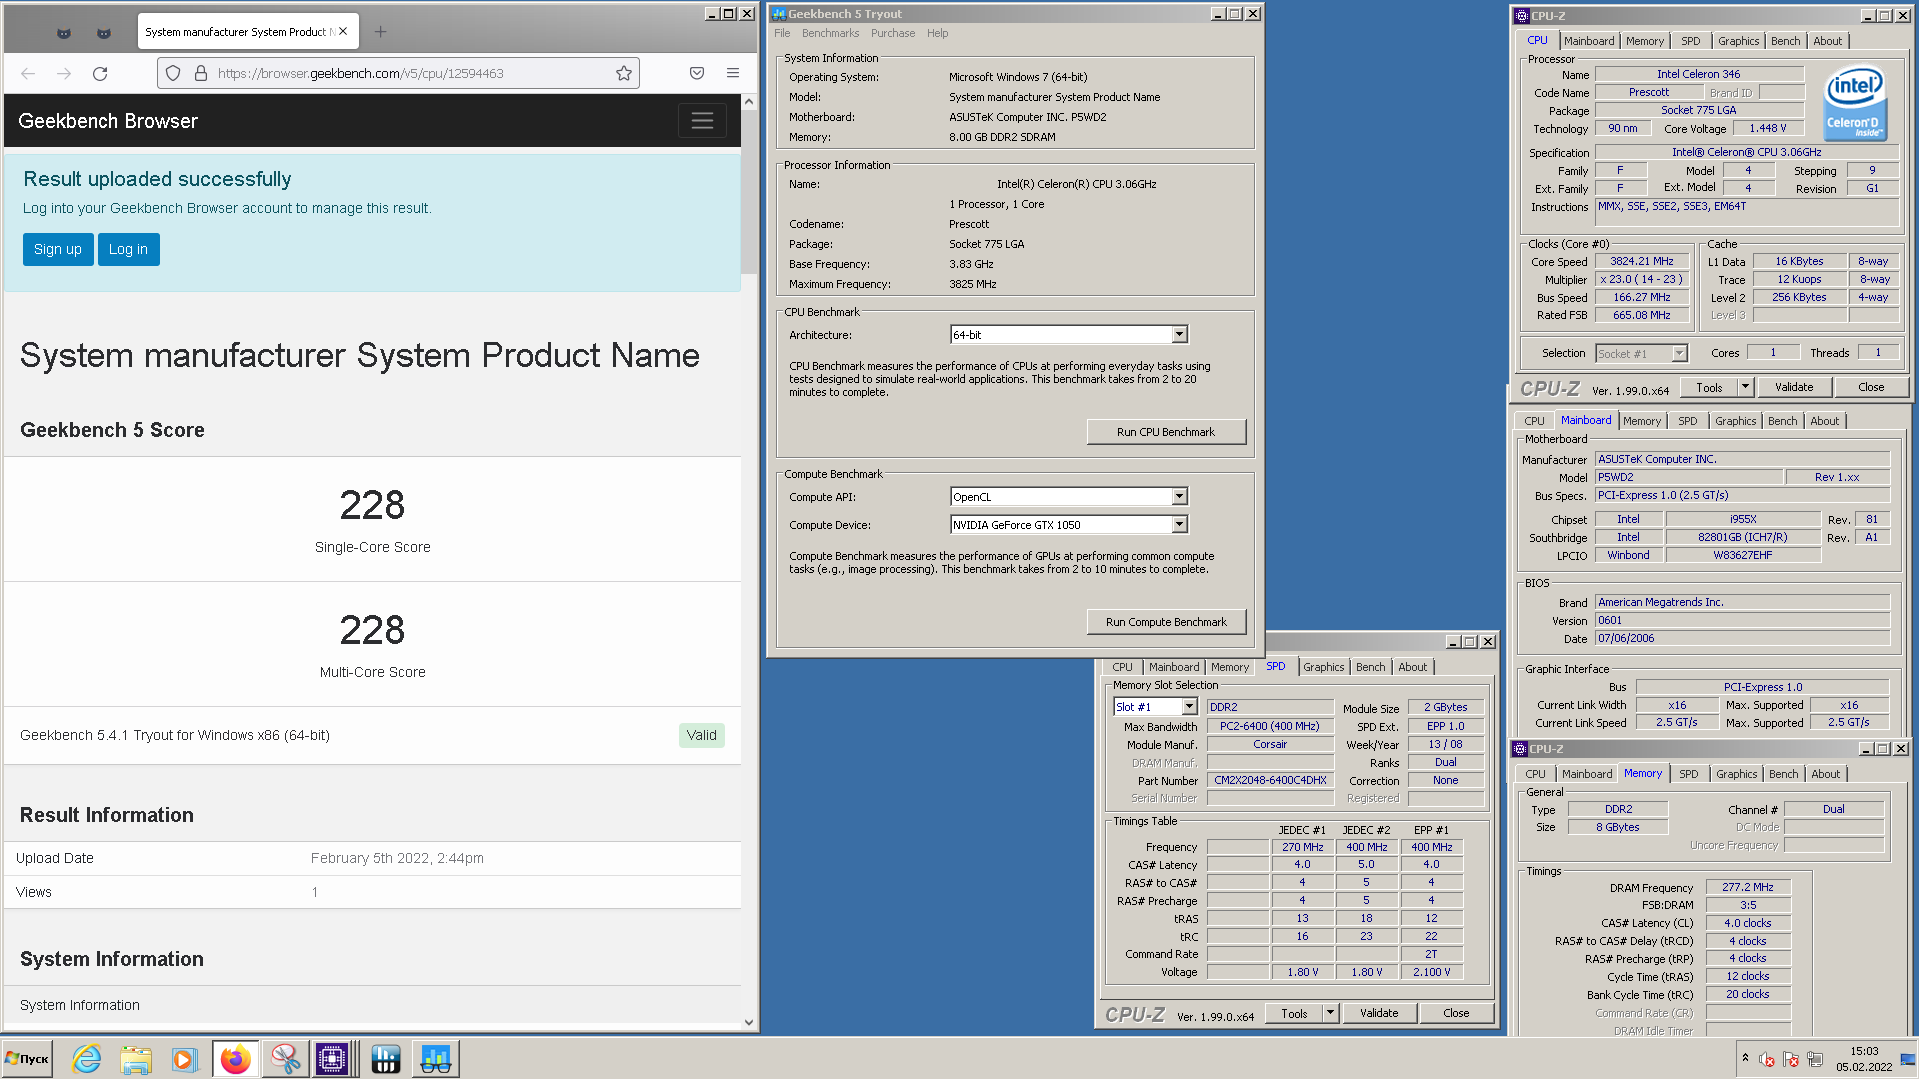This screenshot has height=1079, width=1919.
Task: Click the Windows Start button
Action: point(27,1059)
